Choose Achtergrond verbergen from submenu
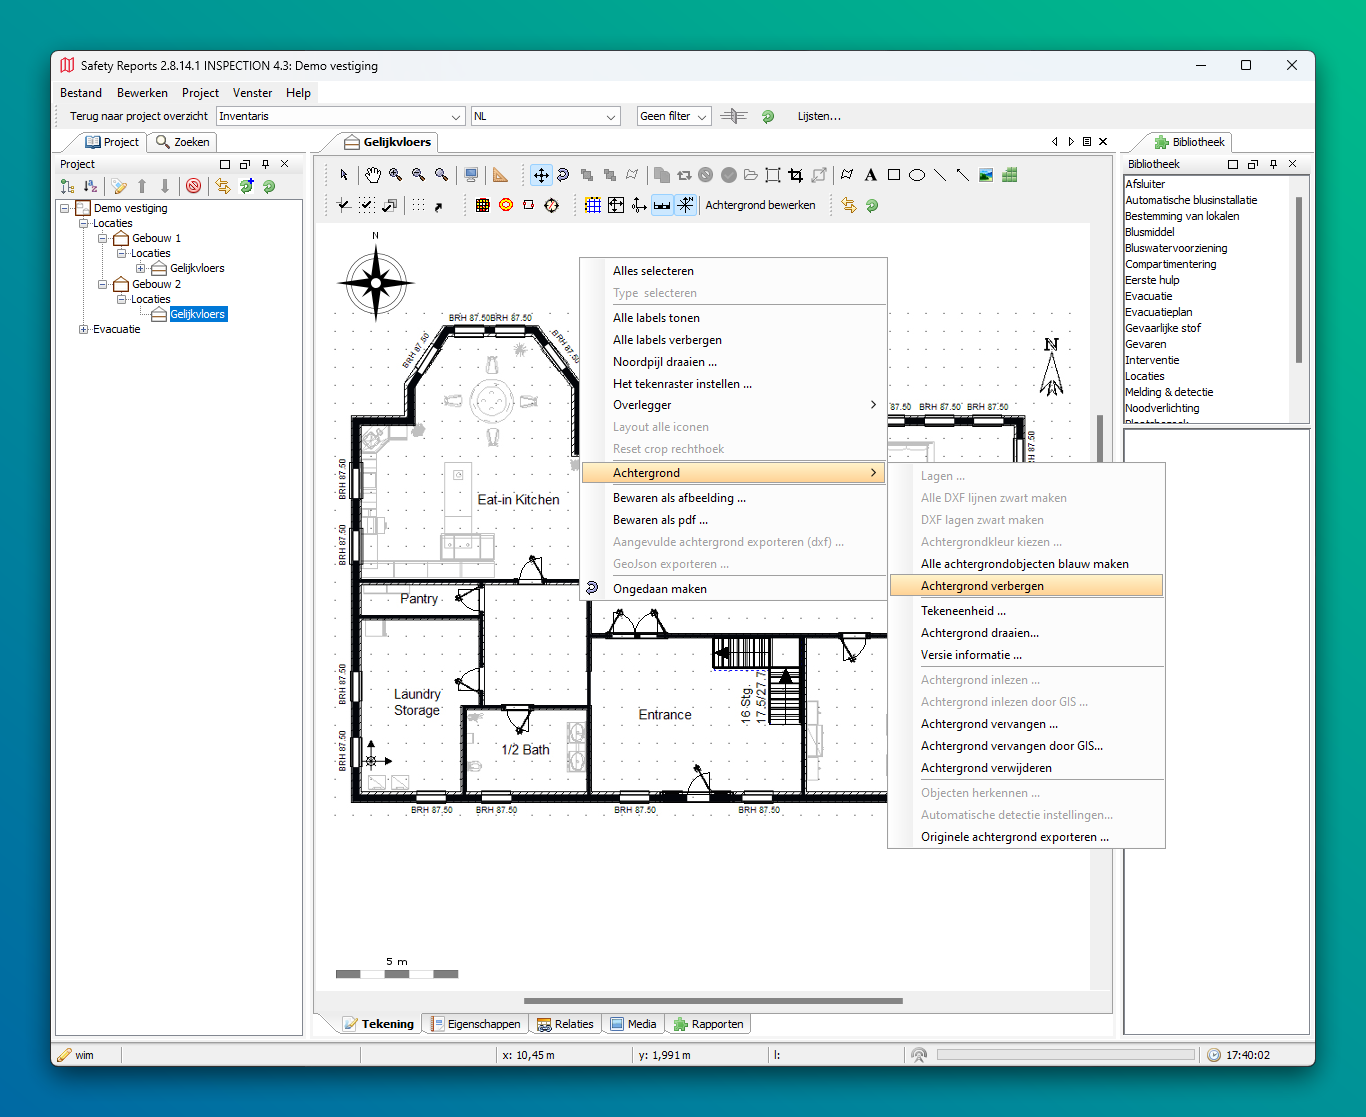The width and height of the screenshot is (1366, 1117). (982, 586)
